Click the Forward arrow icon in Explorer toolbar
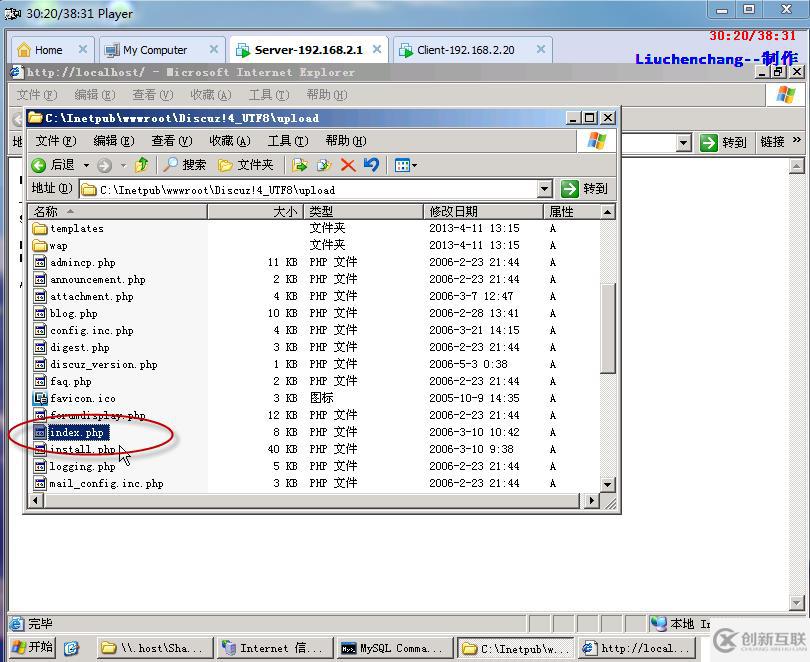Viewport: 810px width, 662px height. [x=104, y=165]
